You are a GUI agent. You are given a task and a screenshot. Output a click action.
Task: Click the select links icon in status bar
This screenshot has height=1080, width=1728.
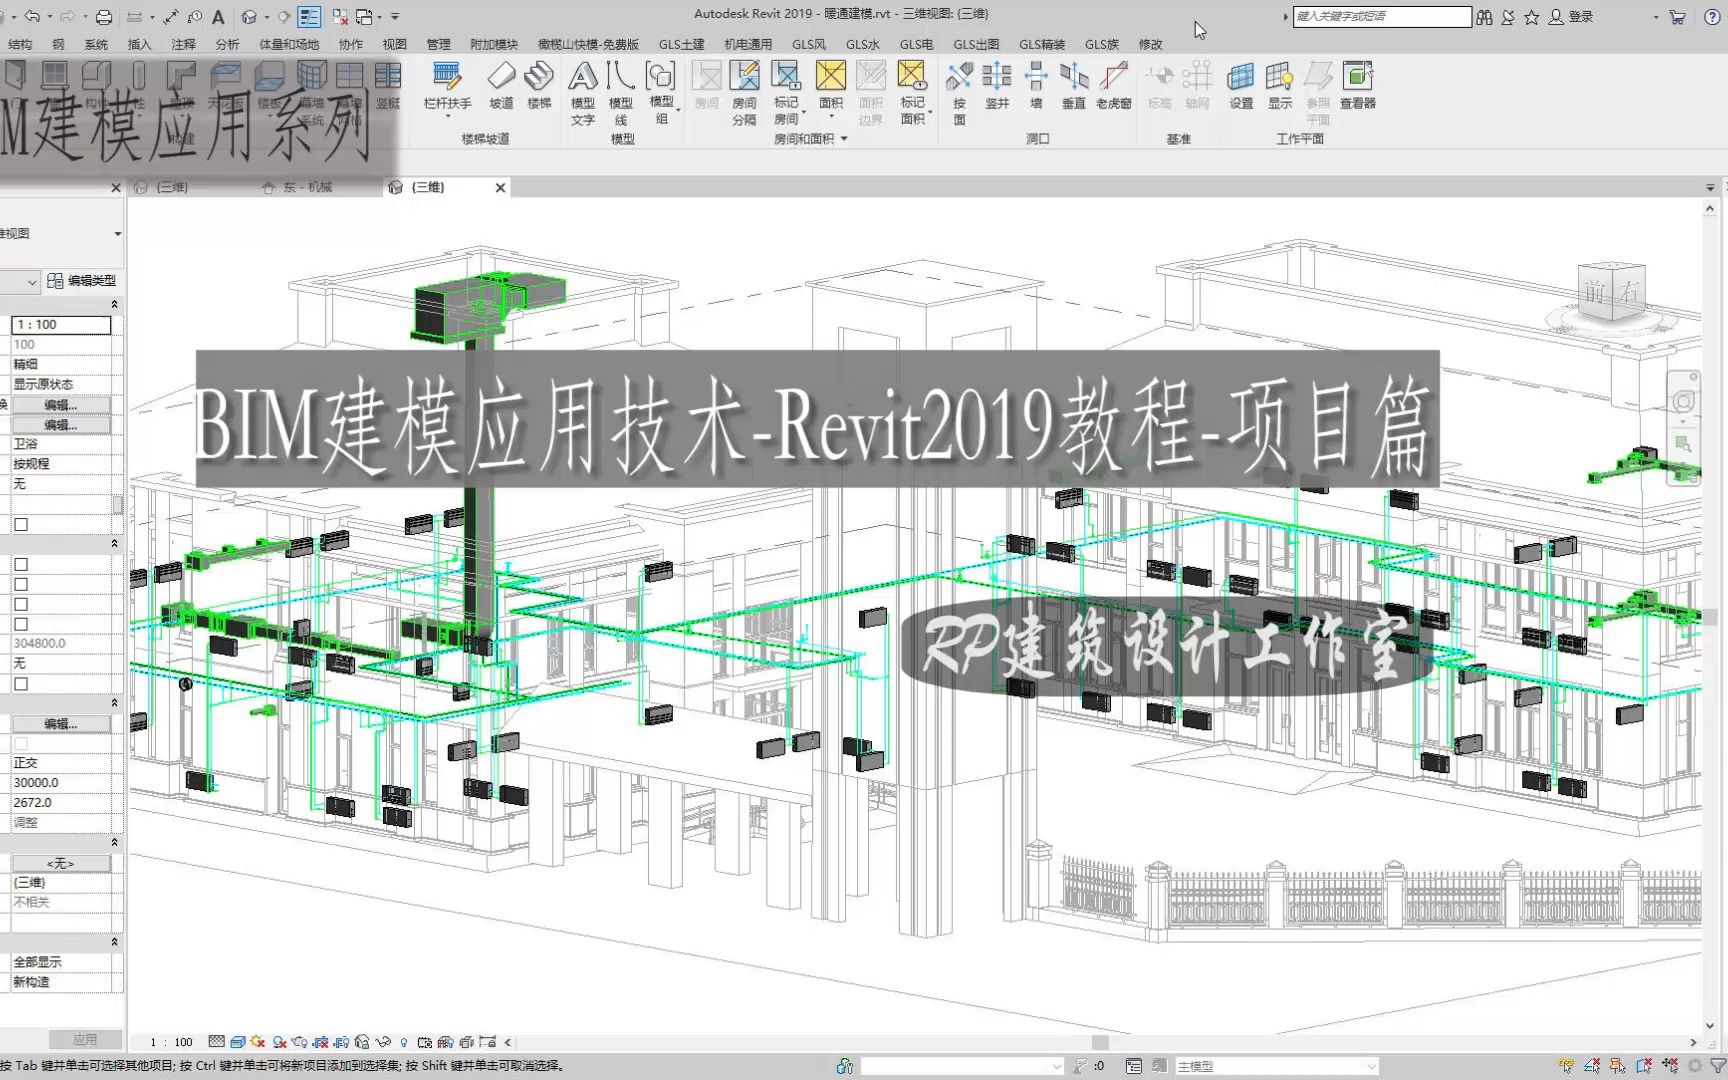(1567, 1066)
